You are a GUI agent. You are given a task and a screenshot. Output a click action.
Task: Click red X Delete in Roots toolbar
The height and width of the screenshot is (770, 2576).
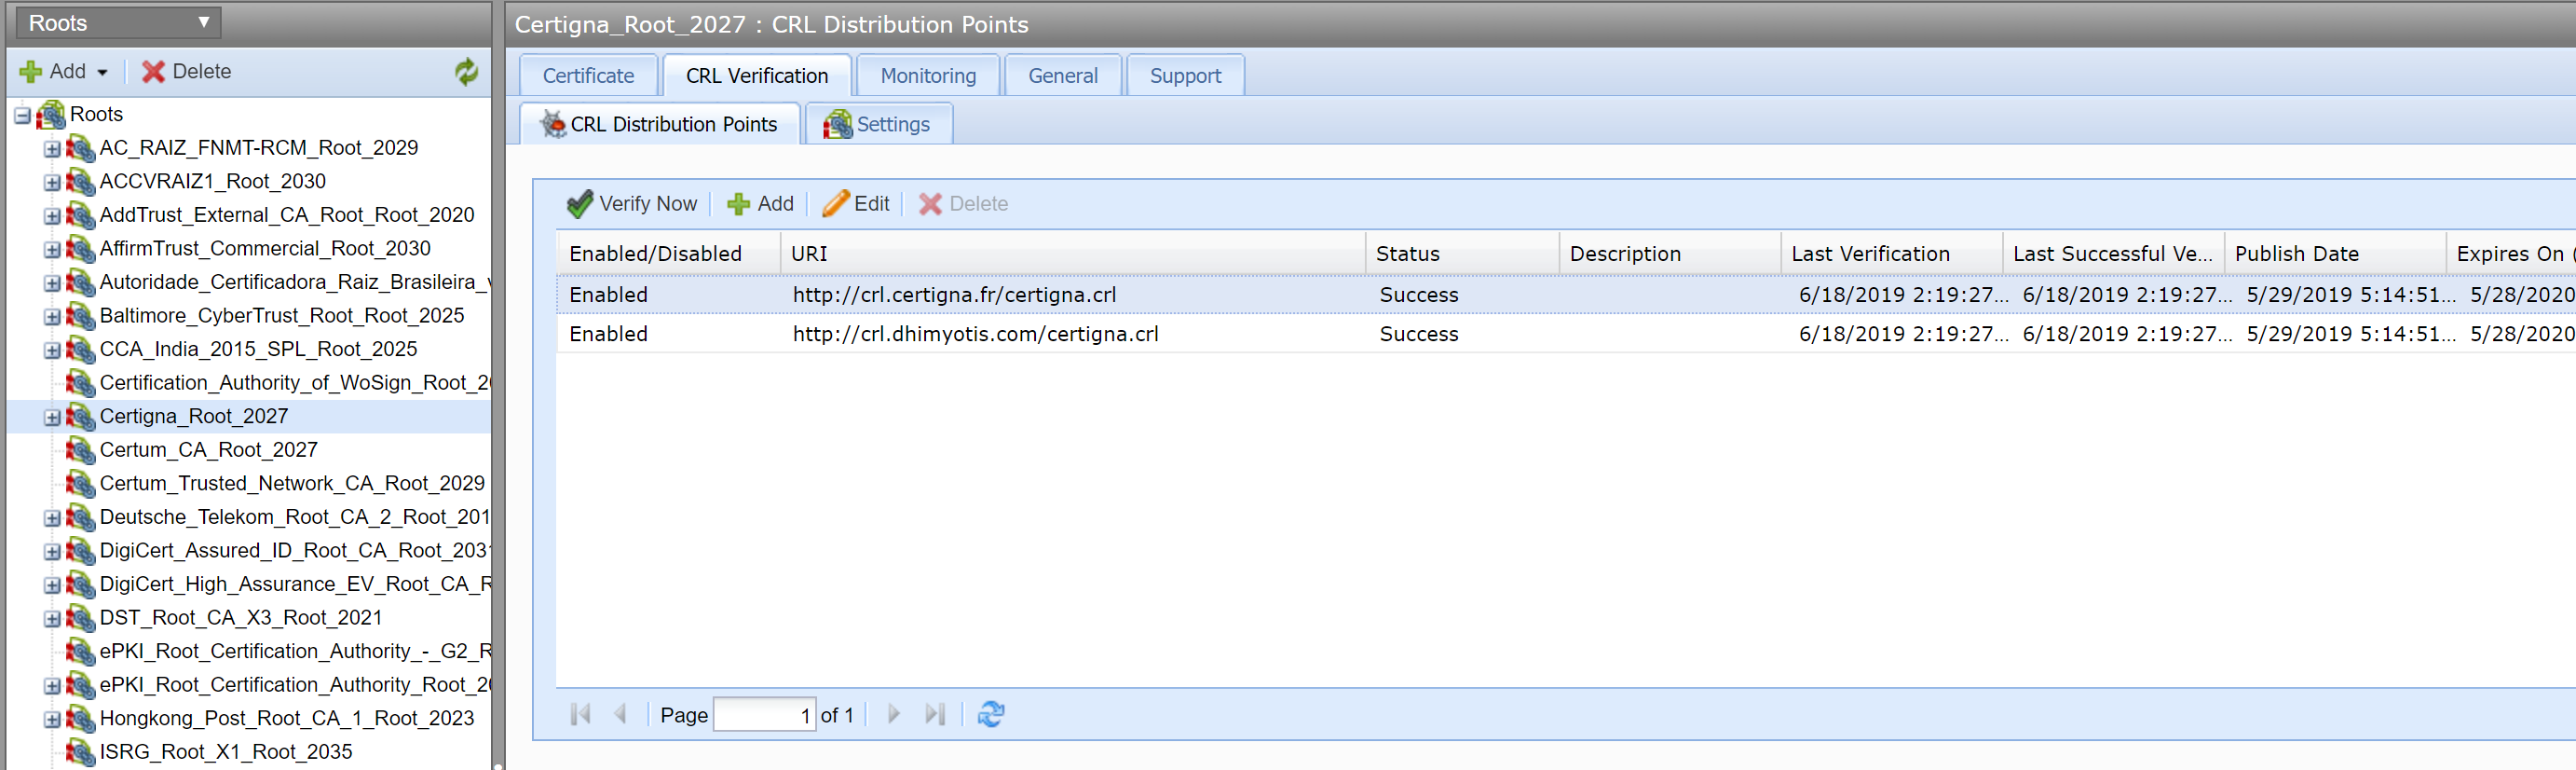coord(153,72)
